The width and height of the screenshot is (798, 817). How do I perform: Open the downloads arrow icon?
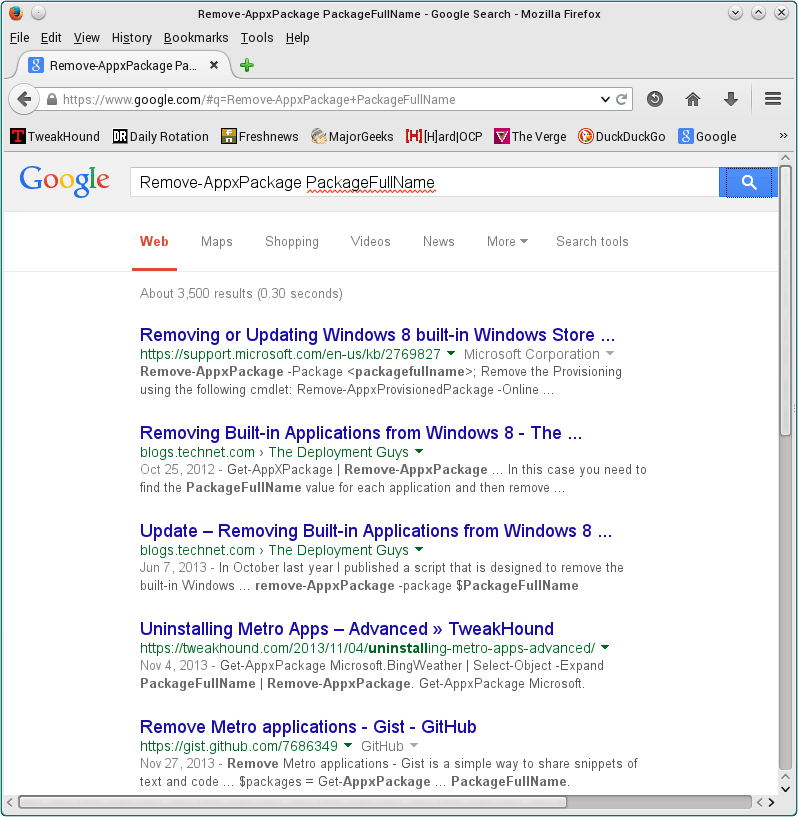click(731, 99)
